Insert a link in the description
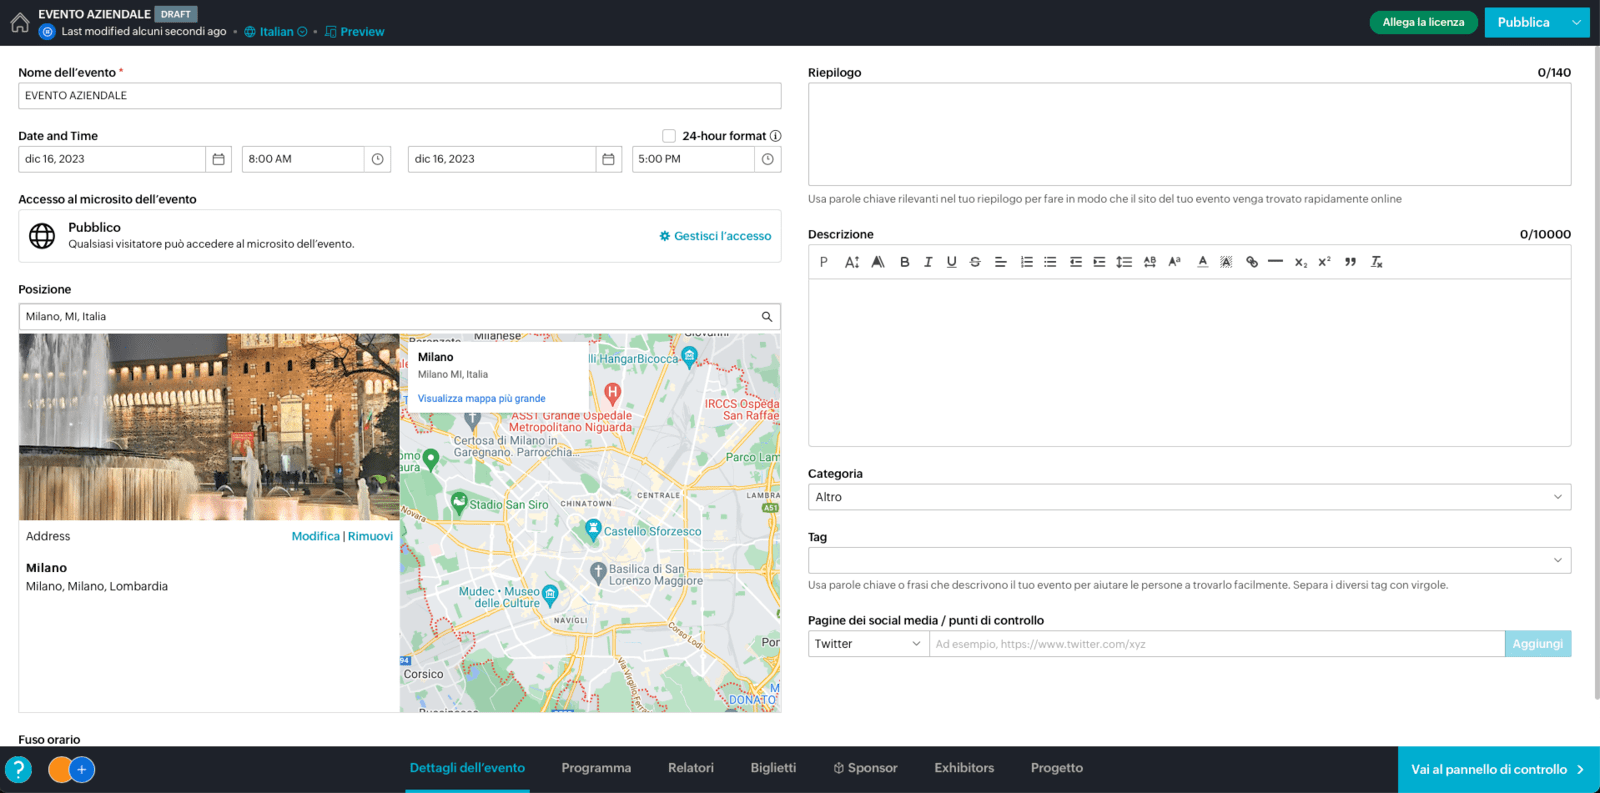Image resolution: width=1600 pixels, height=793 pixels. pyautogui.click(x=1251, y=262)
